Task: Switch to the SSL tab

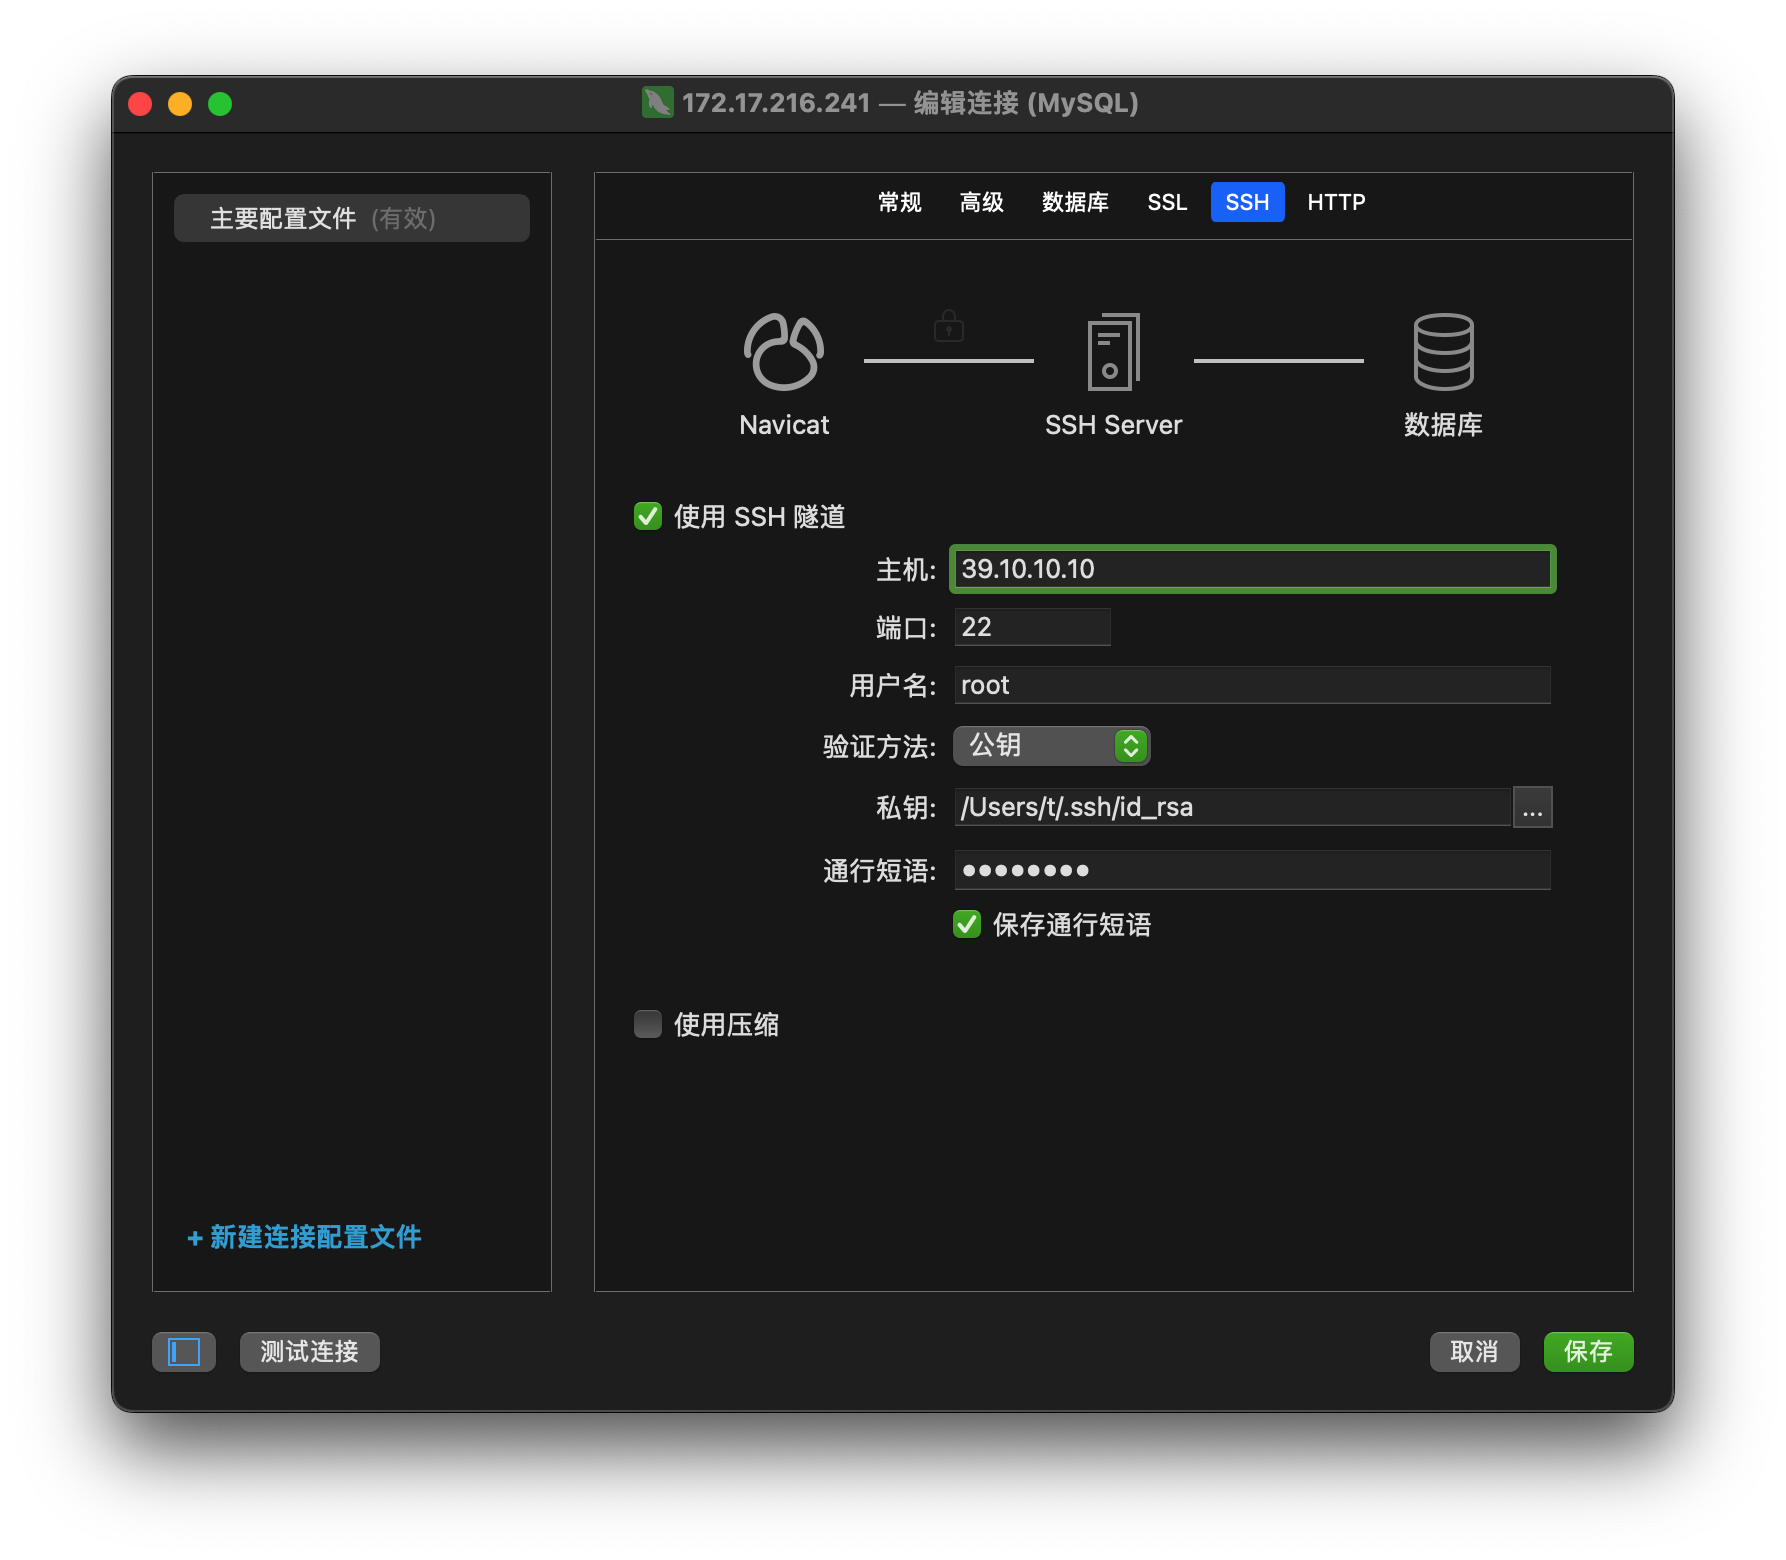Action: (1167, 202)
